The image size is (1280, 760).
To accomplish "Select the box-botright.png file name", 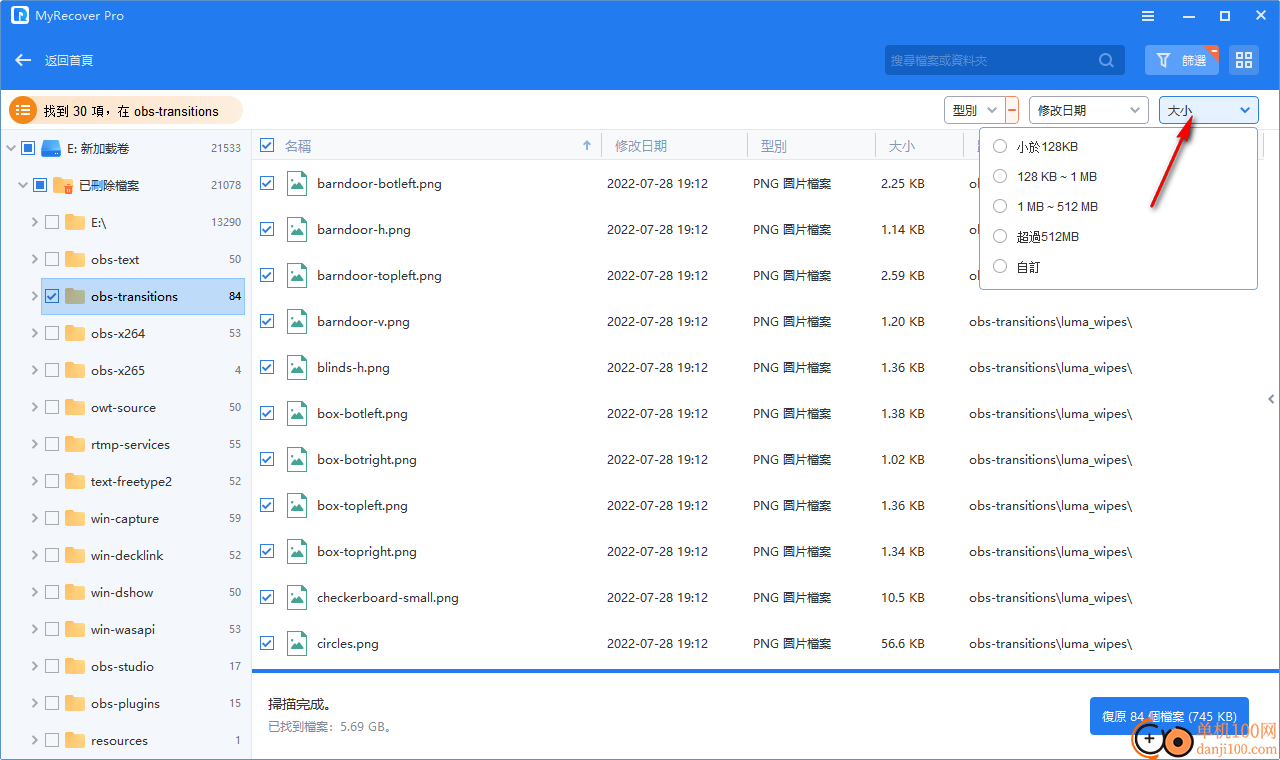I will (367, 459).
